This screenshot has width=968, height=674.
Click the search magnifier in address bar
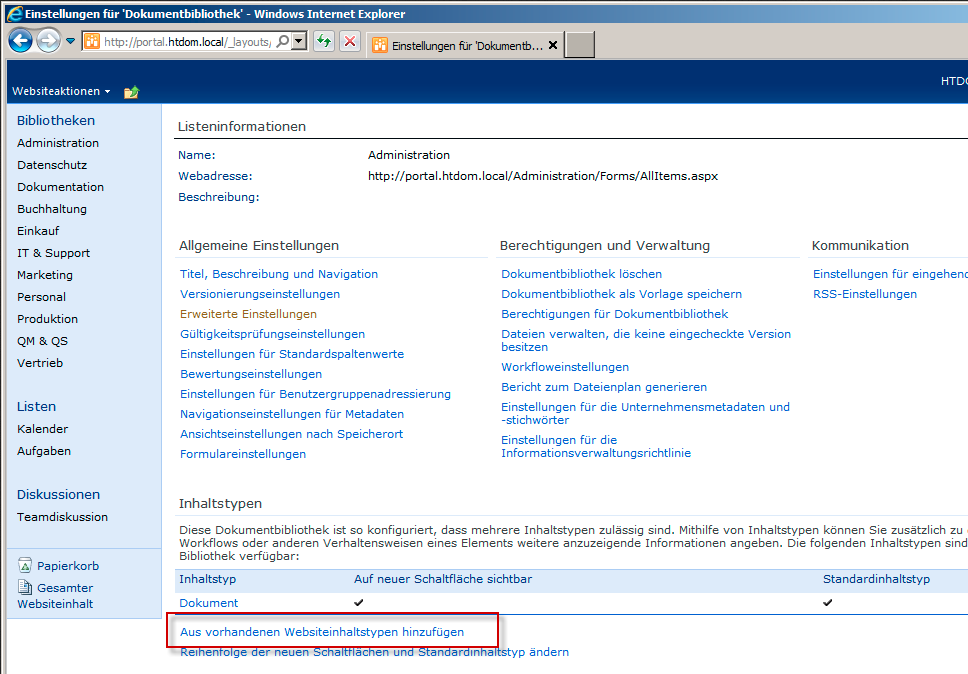pyautogui.click(x=282, y=41)
